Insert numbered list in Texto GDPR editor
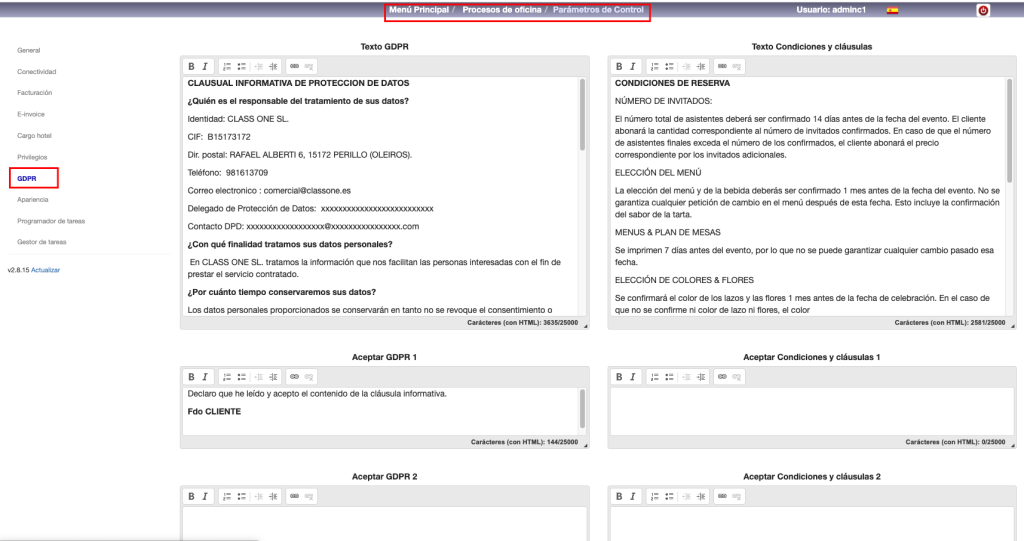 click(x=227, y=66)
